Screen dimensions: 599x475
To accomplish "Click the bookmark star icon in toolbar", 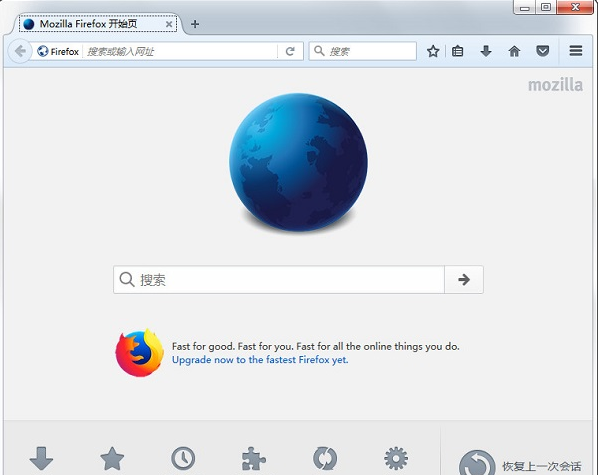I will tap(433, 51).
